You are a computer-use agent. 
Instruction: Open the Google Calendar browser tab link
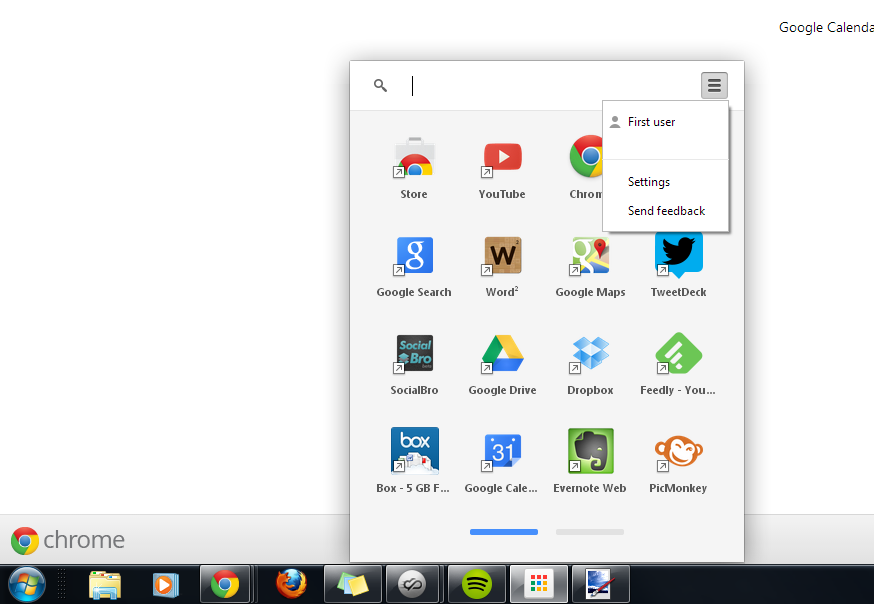click(x=826, y=27)
